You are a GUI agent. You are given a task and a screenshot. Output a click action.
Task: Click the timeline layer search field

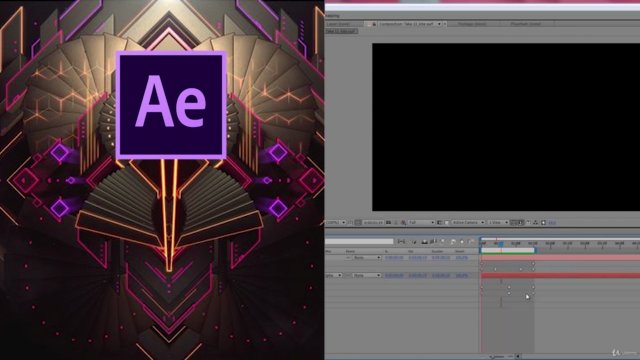click(359, 242)
